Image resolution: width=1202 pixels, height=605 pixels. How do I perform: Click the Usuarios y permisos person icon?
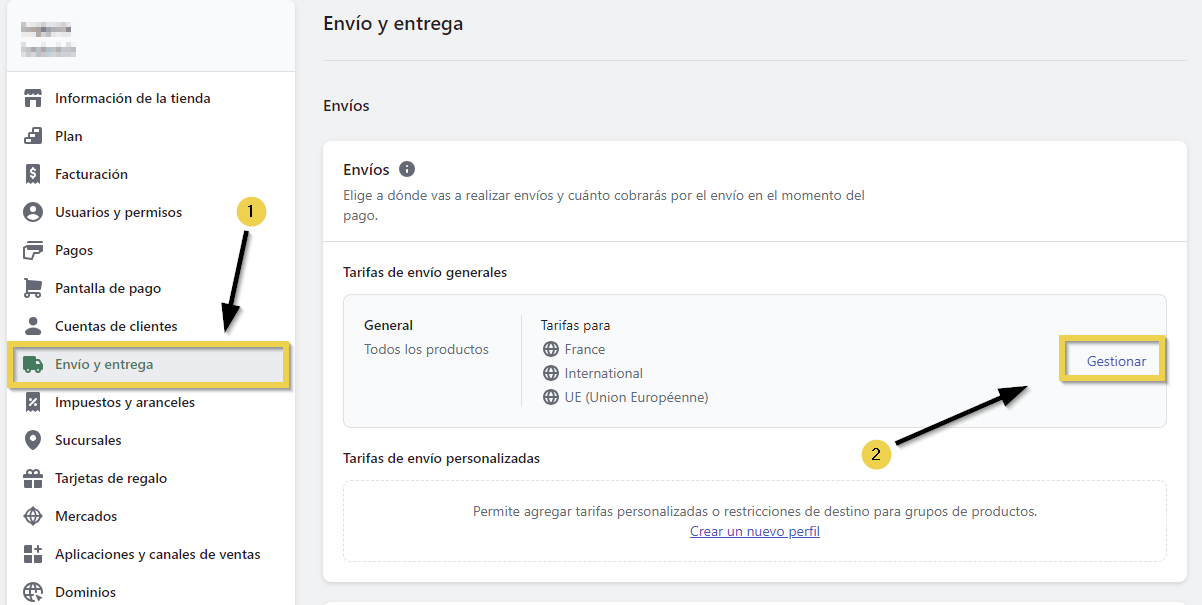pos(34,212)
